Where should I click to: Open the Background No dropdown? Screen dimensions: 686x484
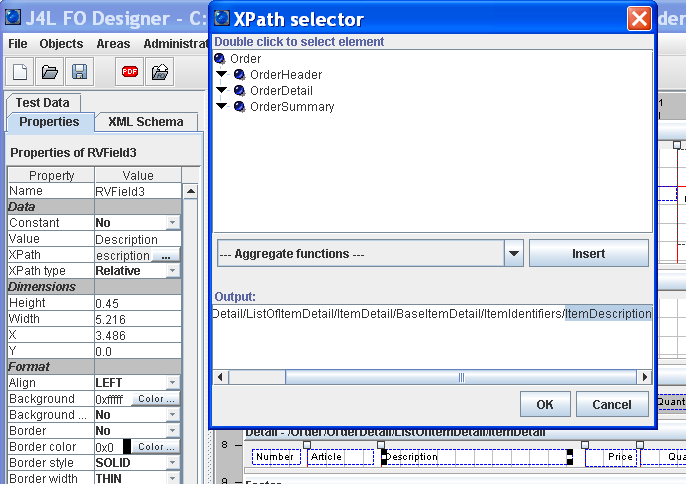pos(173,415)
